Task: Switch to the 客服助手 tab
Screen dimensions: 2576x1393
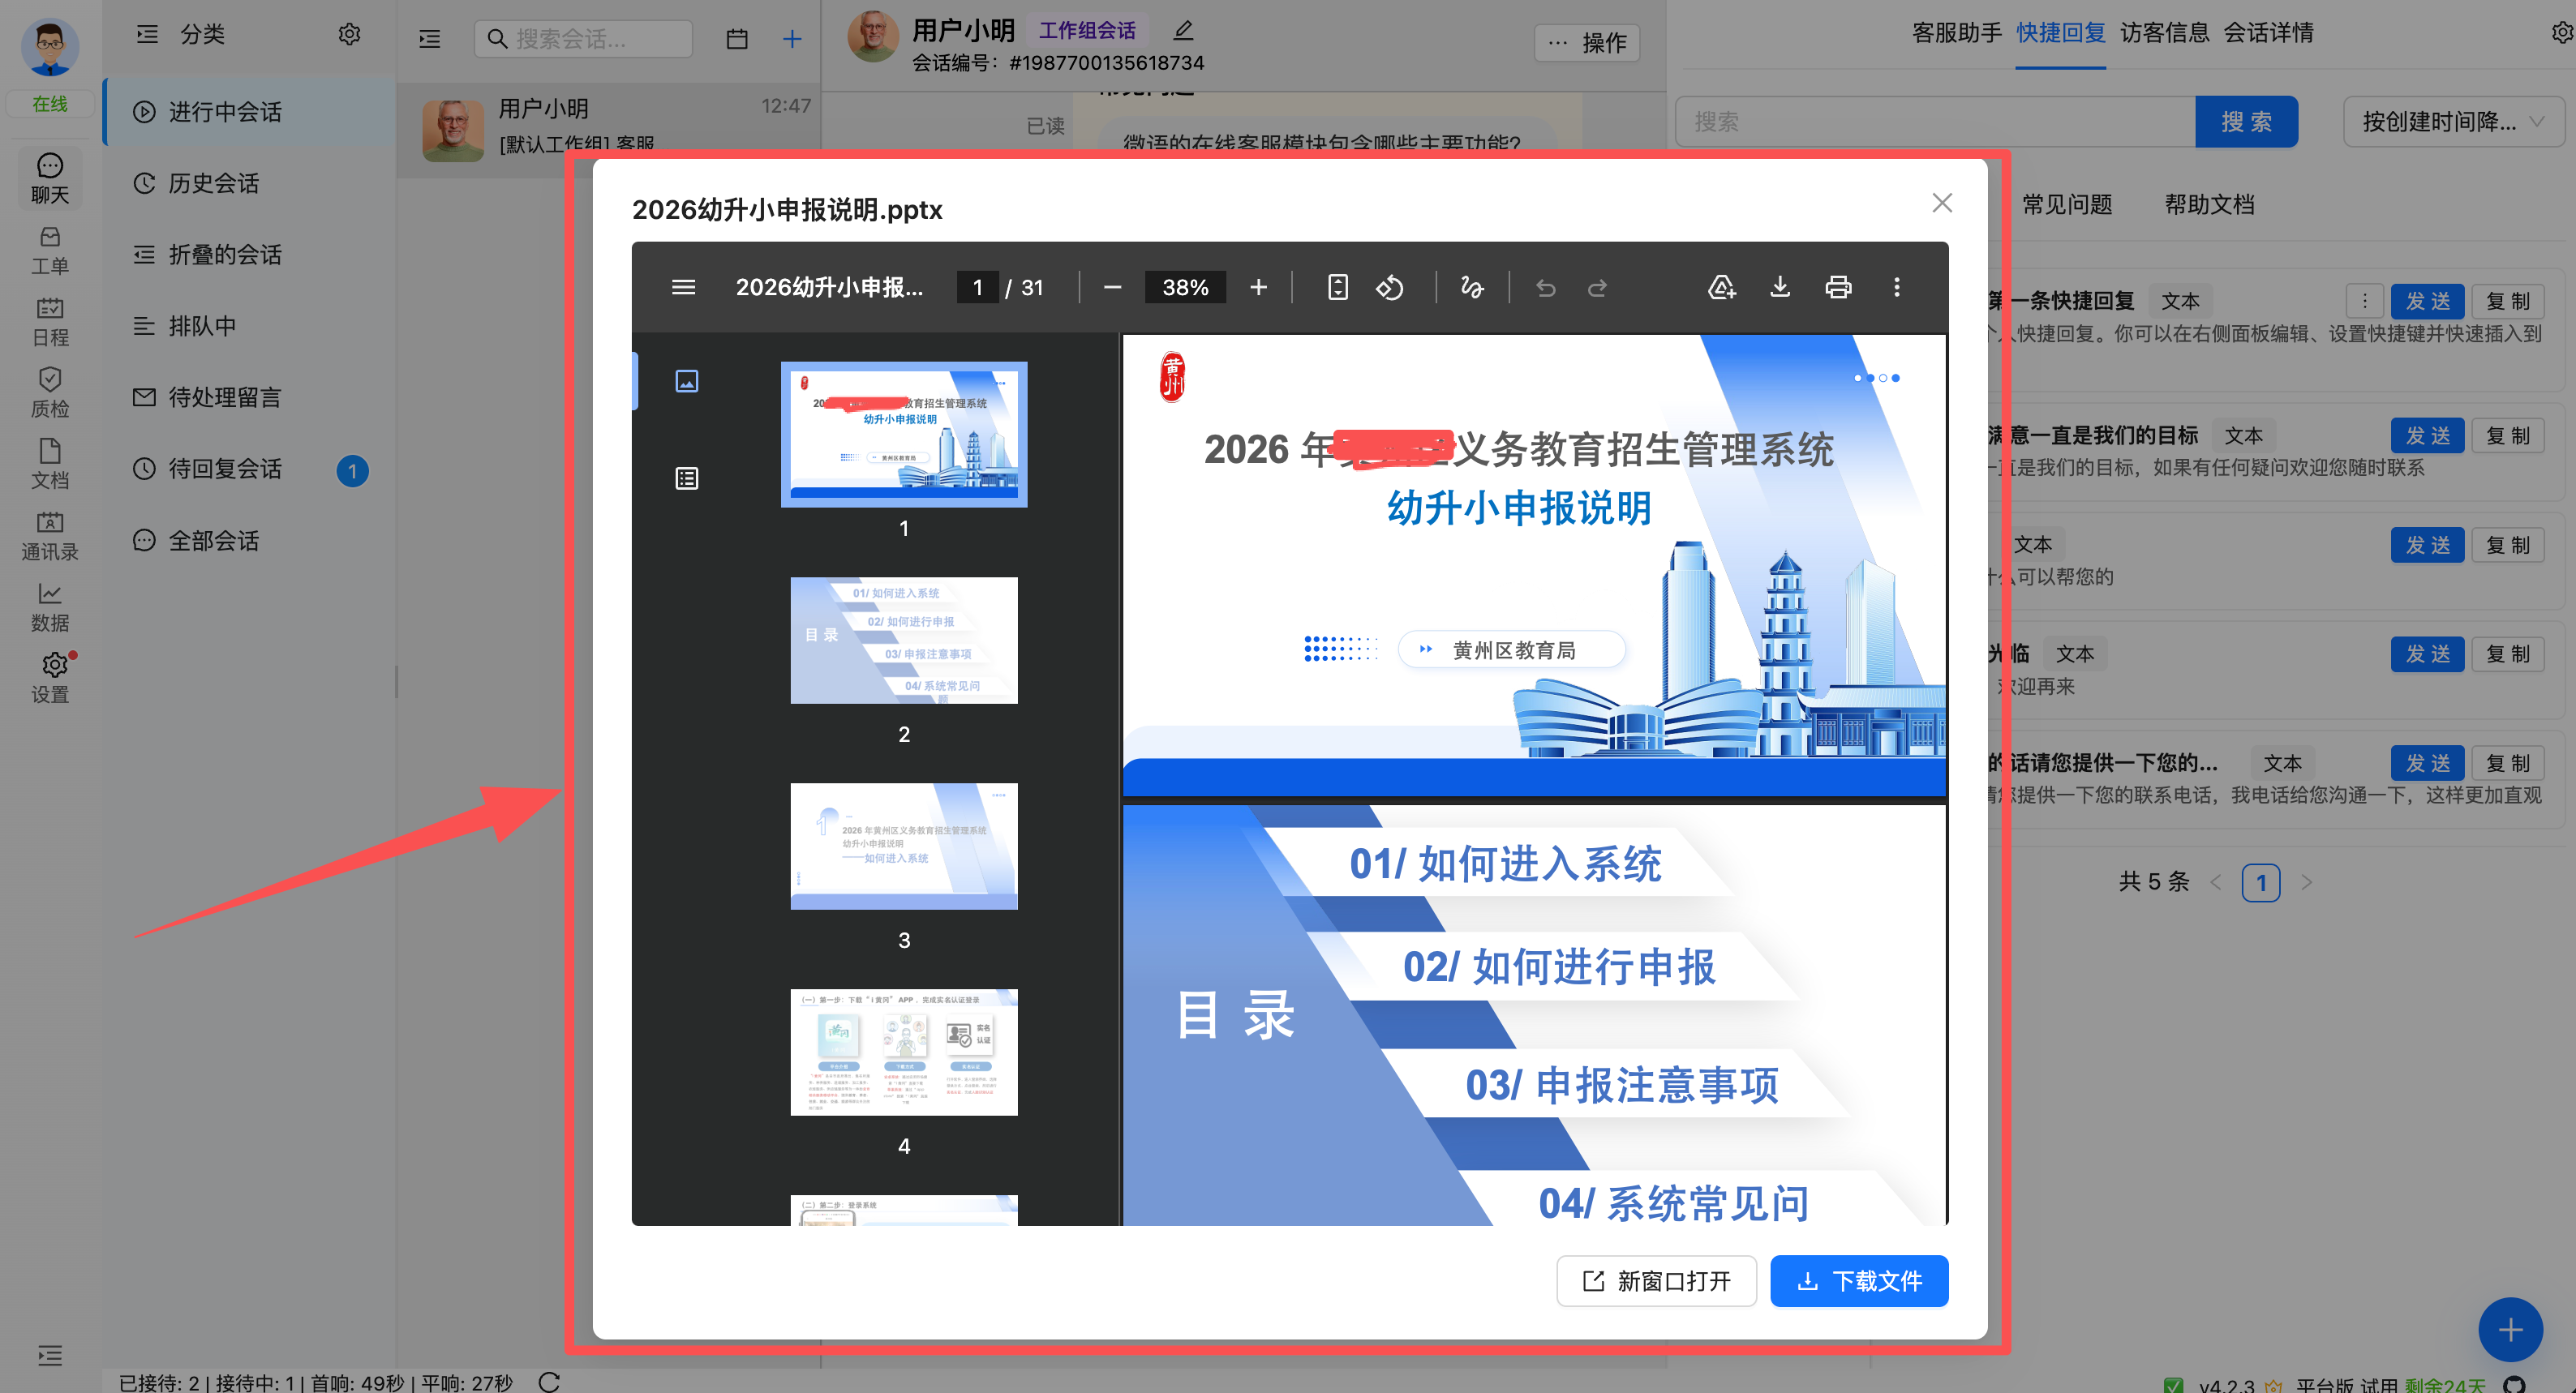Action: coord(1956,33)
